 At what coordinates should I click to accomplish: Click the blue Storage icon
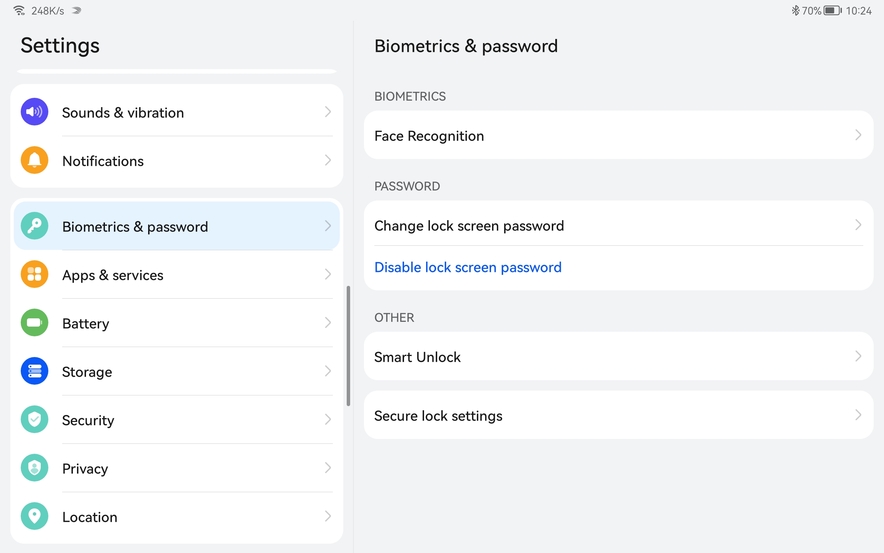point(34,371)
